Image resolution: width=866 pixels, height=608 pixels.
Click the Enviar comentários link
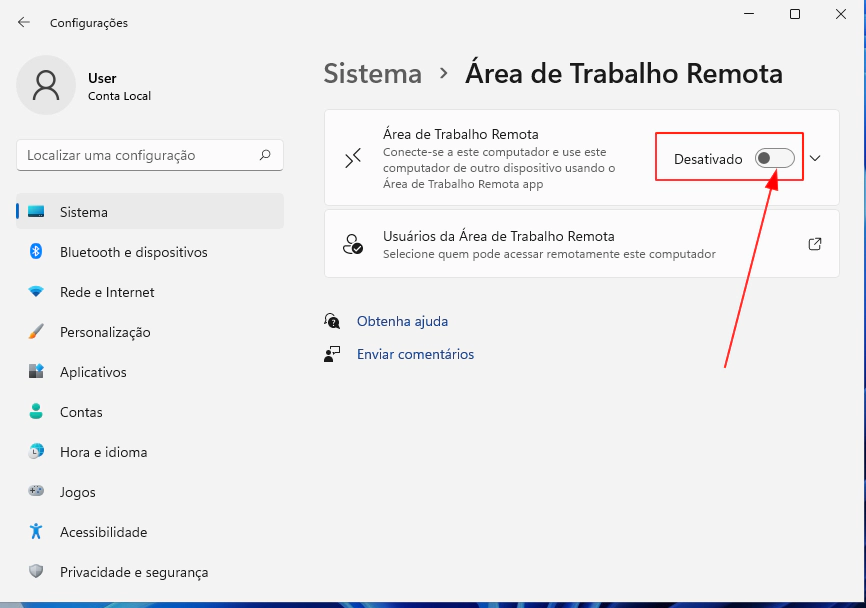[x=415, y=354]
